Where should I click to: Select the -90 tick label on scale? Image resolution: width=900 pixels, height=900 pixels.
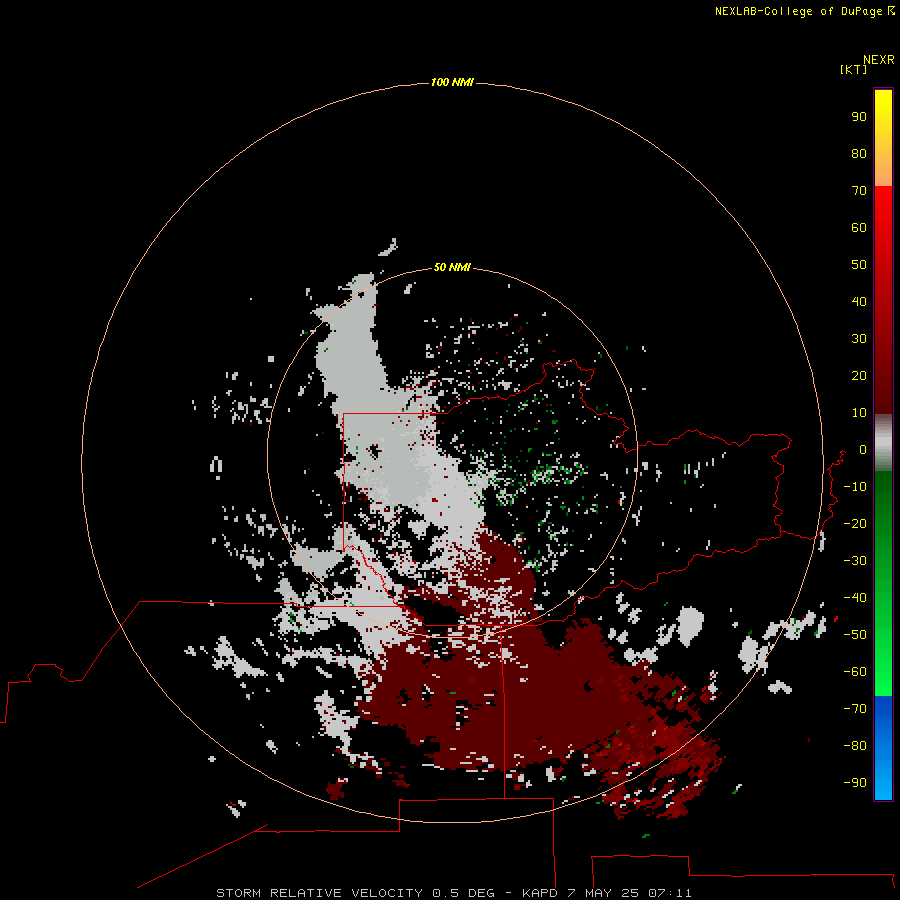click(855, 783)
